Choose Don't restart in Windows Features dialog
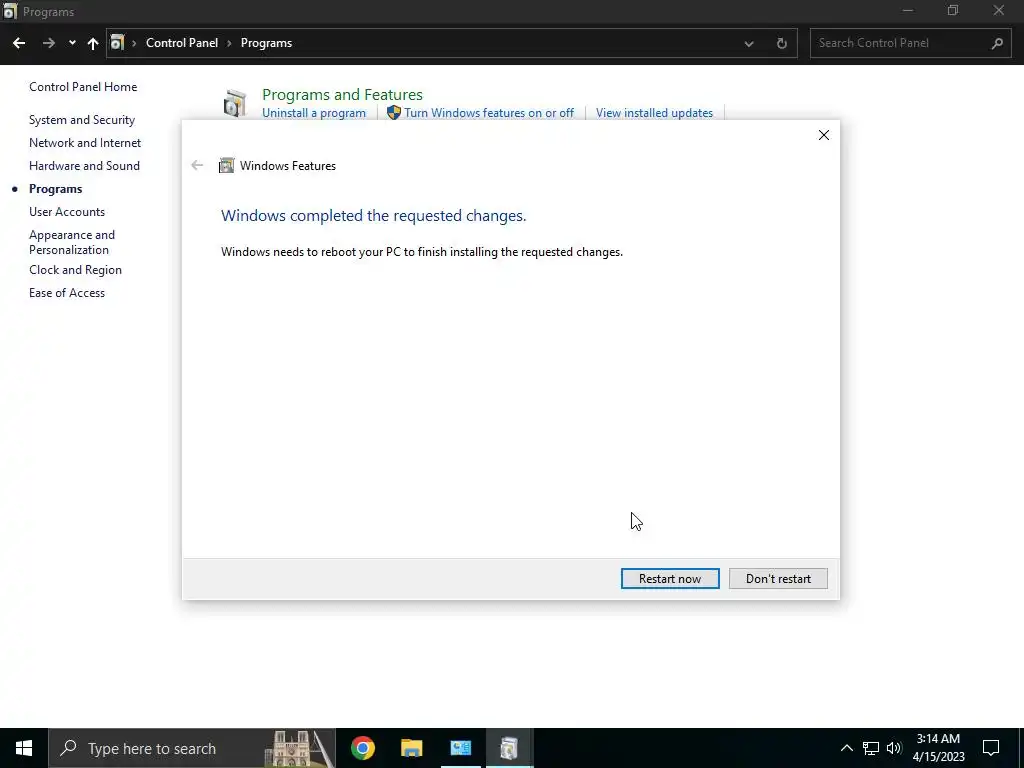1024x768 pixels. click(x=778, y=579)
